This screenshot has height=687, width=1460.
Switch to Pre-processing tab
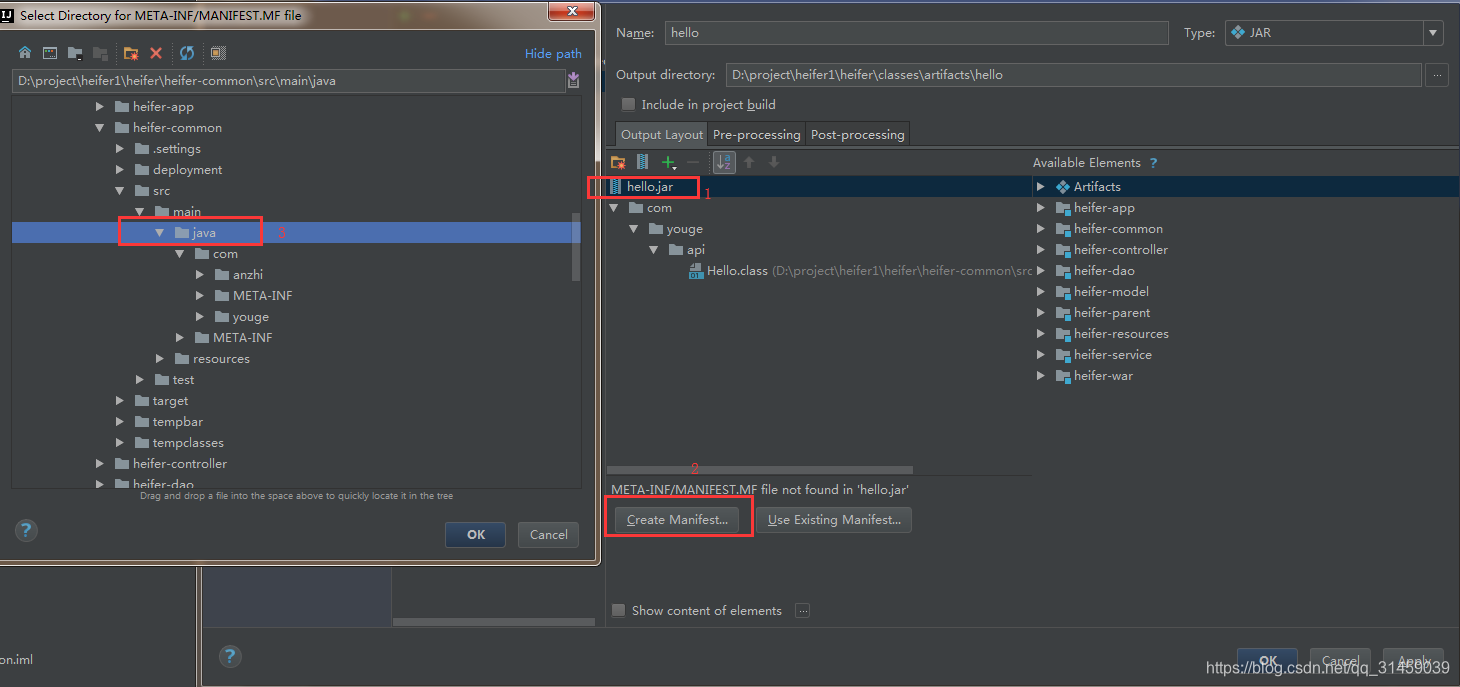pyautogui.click(x=756, y=135)
